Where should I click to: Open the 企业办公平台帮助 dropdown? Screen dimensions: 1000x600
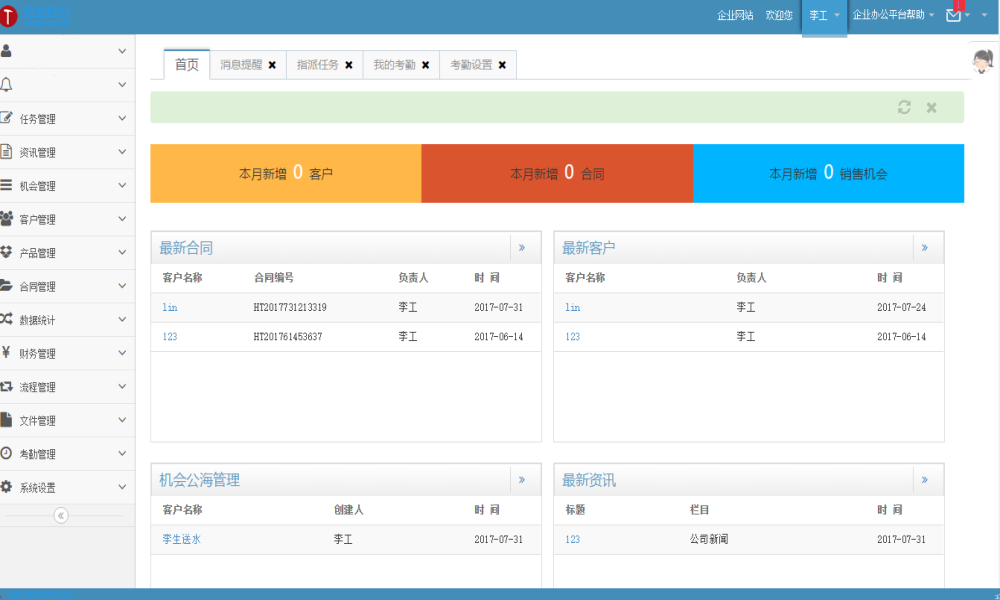(893, 15)
